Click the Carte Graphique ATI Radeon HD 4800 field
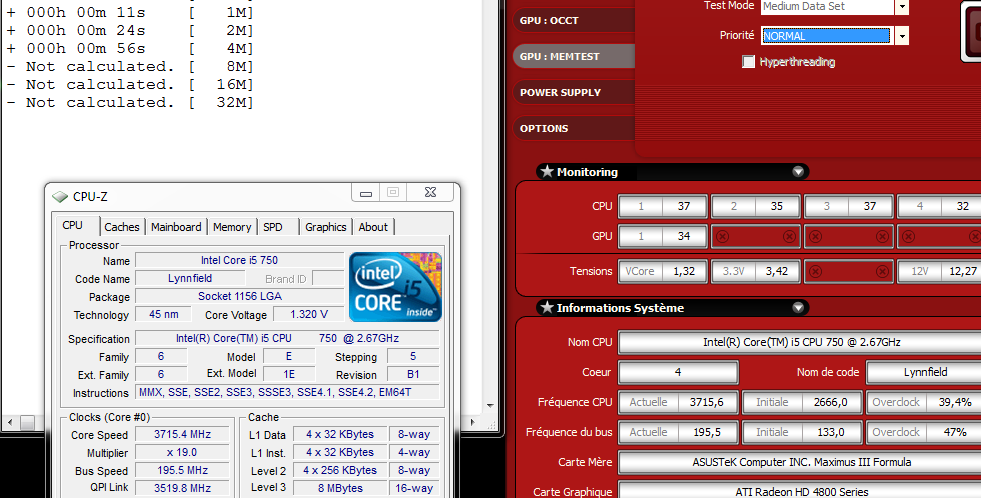The image size is (981, 498). pos(800,492)
